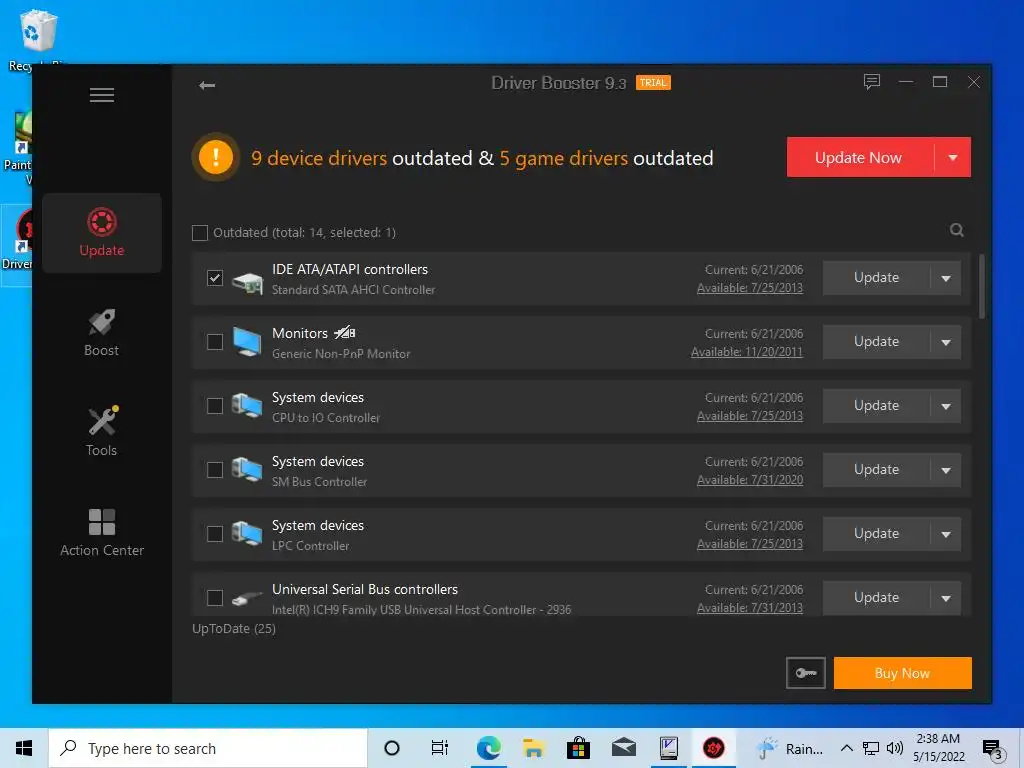
Task: Open Task View on the taskbar
Action: [440, 748]
